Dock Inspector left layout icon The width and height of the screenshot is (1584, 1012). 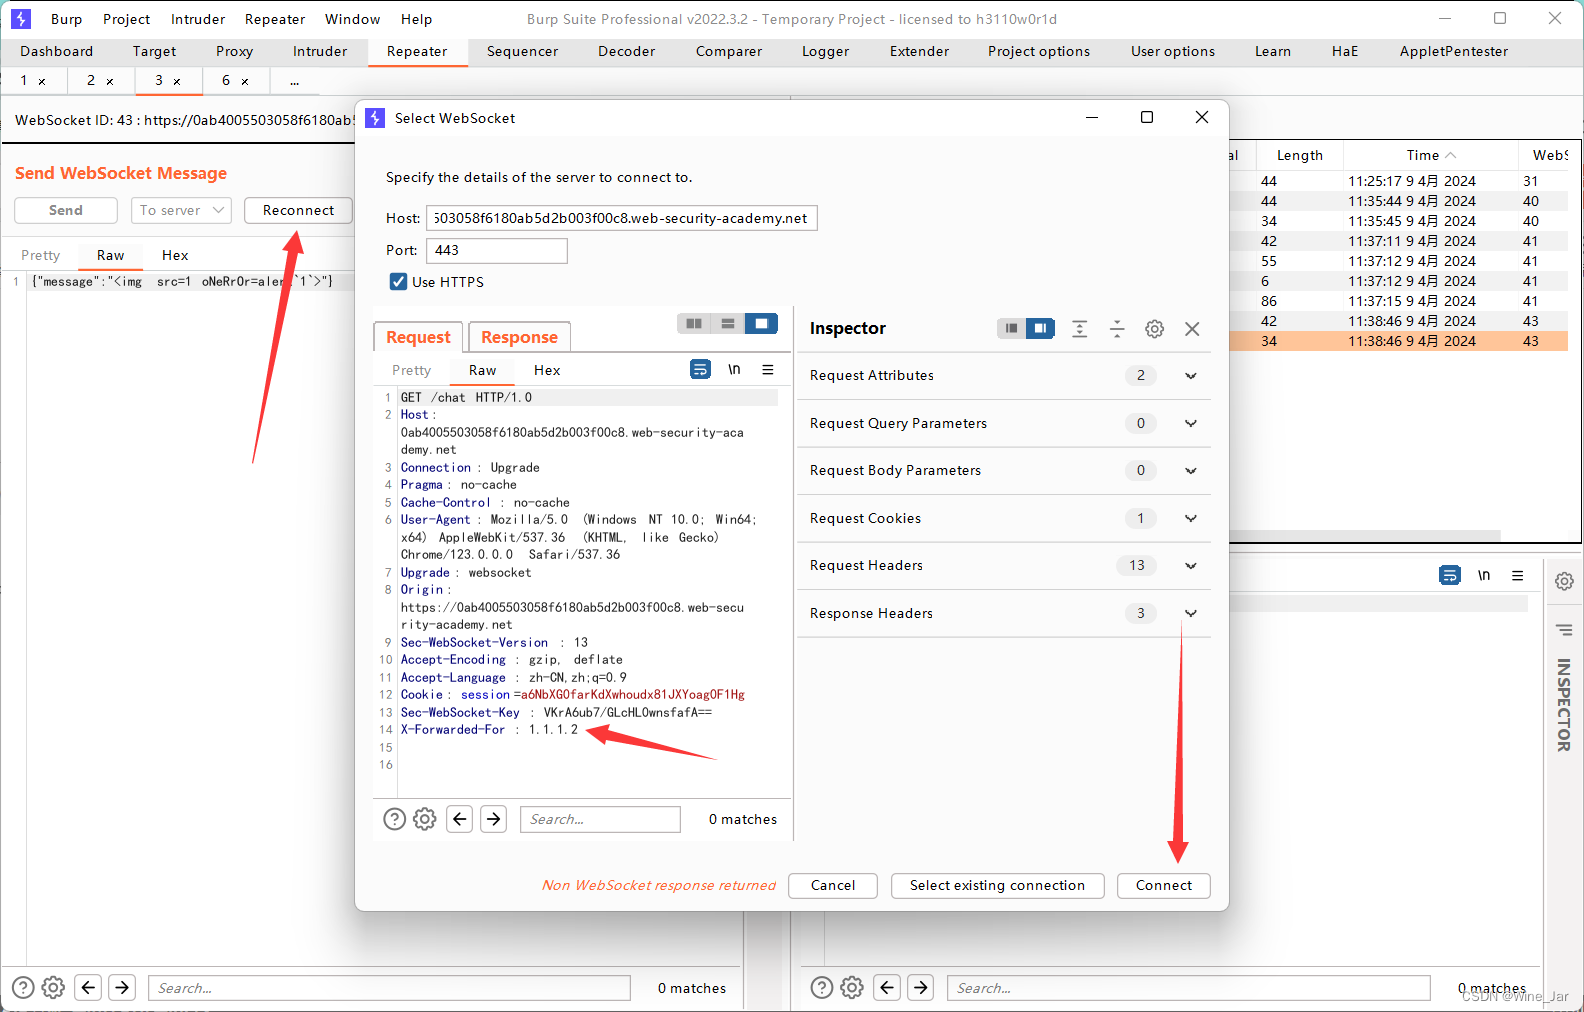(1012, 328)
